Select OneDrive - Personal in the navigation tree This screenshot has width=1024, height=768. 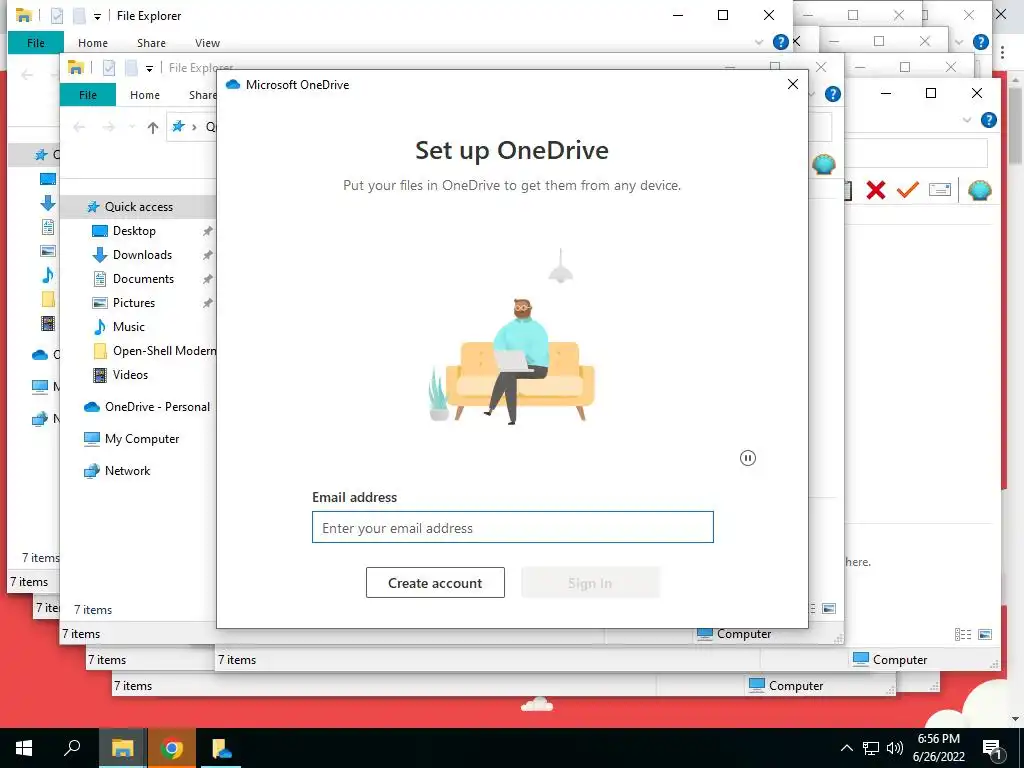click(x=157, y=407)
